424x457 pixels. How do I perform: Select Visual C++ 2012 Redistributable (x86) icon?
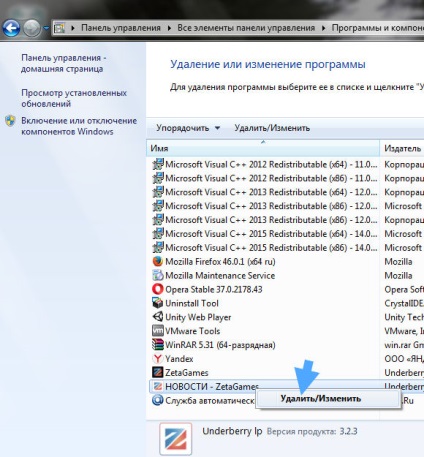[158, 178]
